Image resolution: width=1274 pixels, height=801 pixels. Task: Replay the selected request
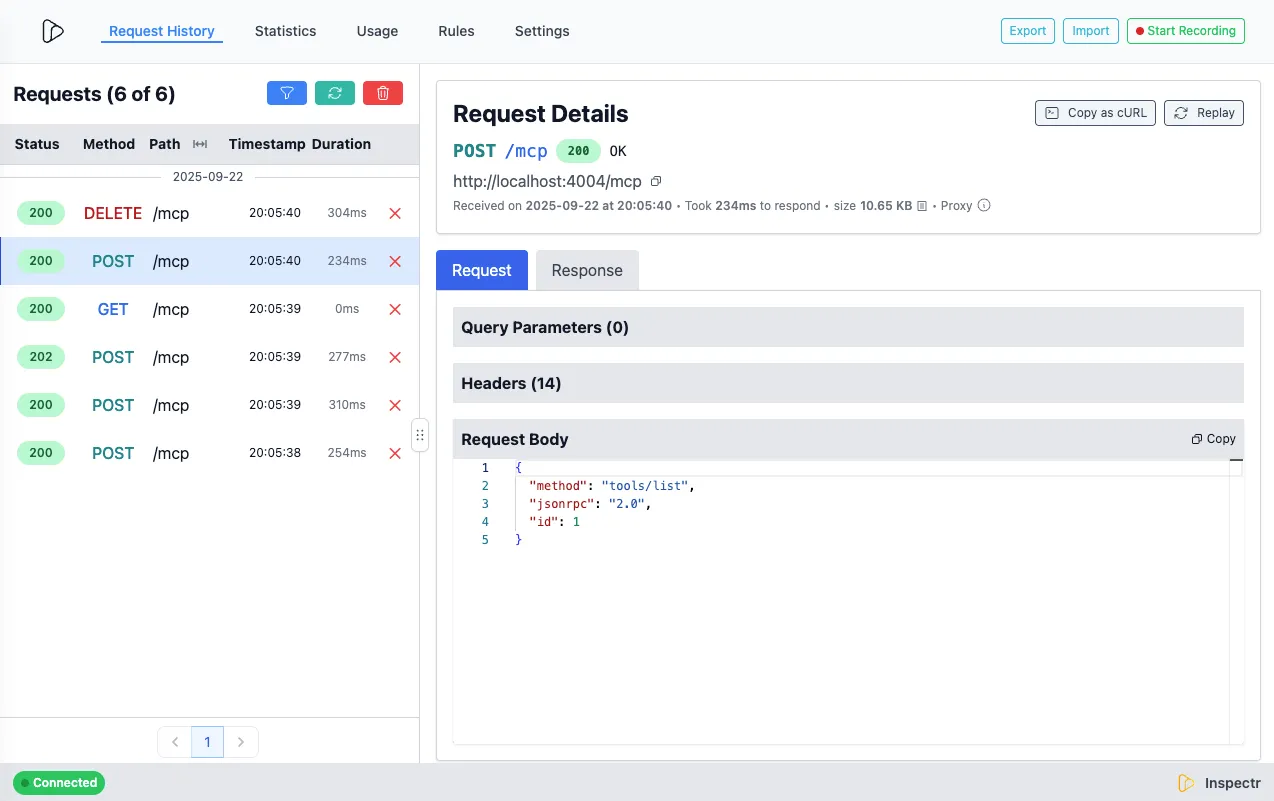click(1204, 113)
